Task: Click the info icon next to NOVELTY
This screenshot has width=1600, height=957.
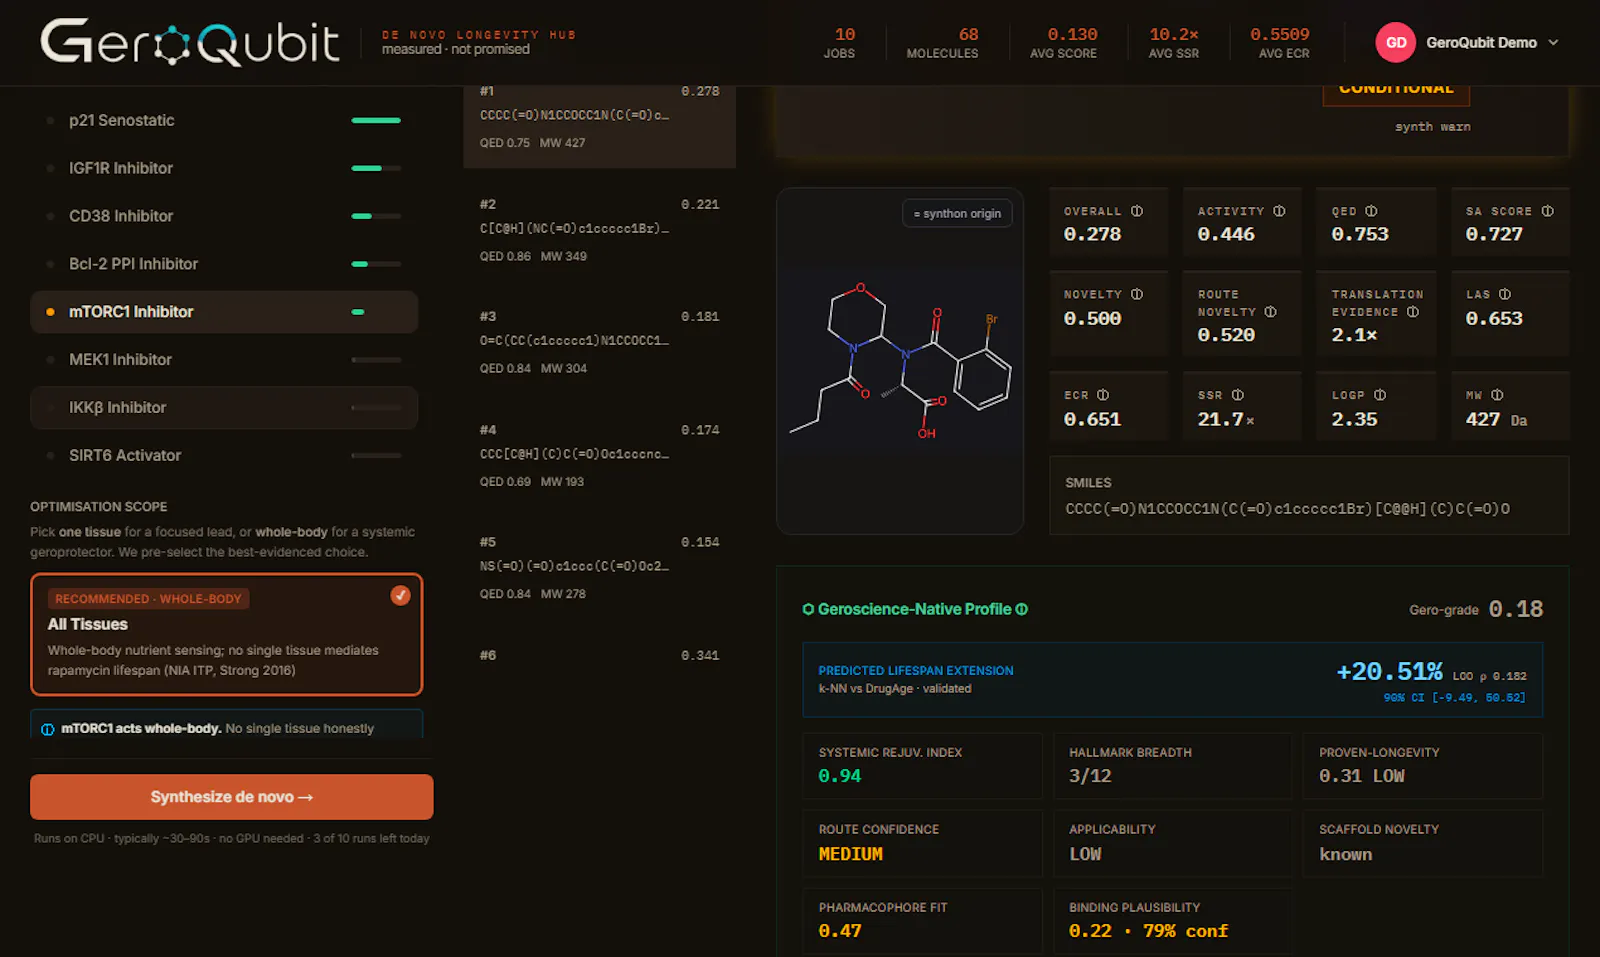Action: click(x=1137, y=294)
